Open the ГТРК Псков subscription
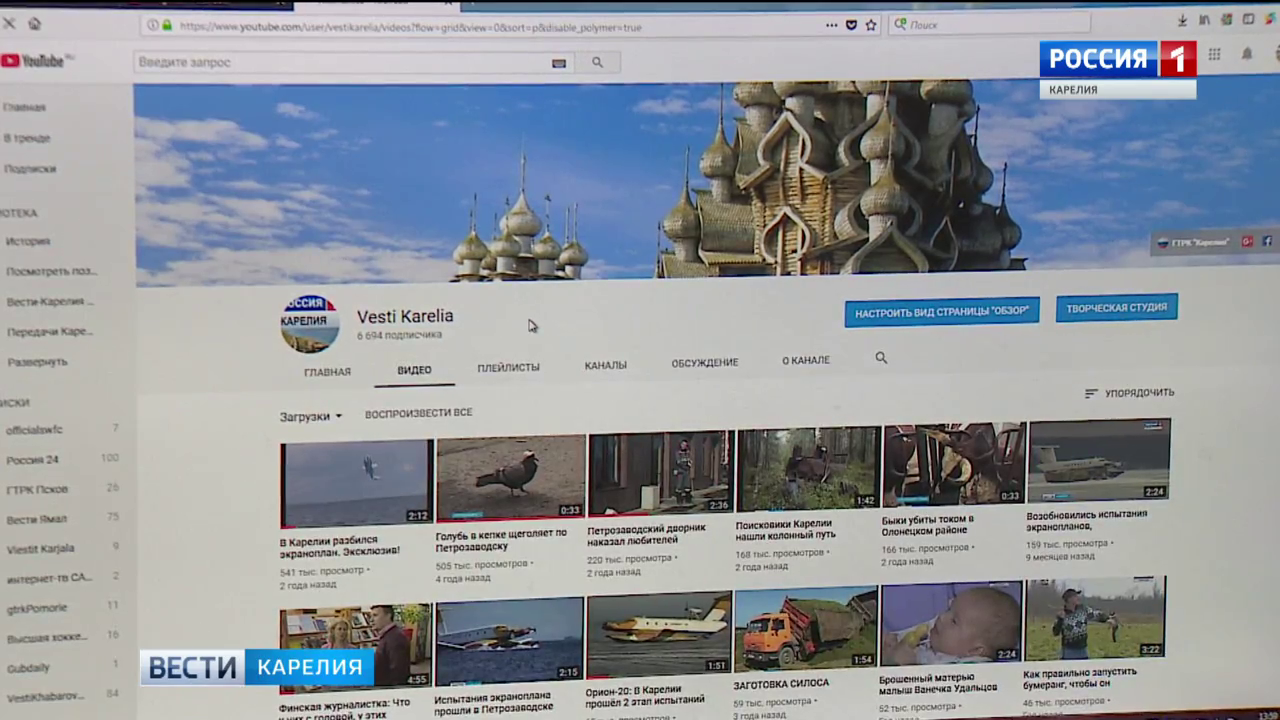Viewport: 1280px width, 720px height. point(35,489)
